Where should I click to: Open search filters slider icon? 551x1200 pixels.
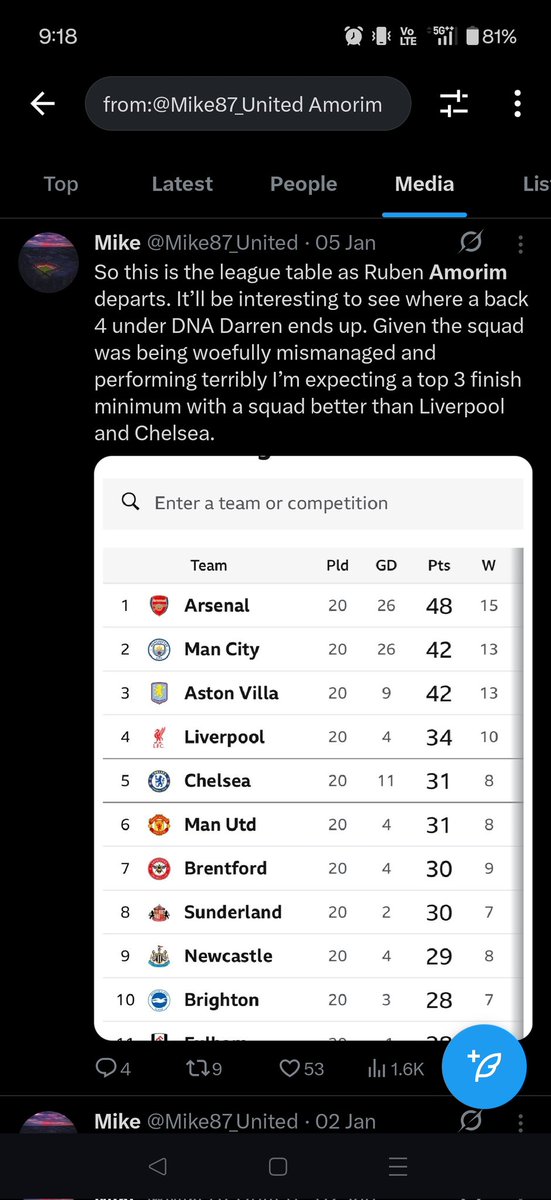tap(454, 103)
